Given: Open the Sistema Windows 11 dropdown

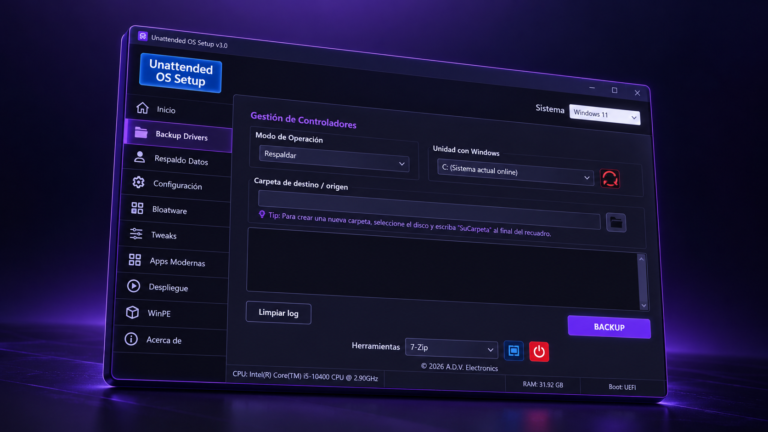Looking at the screenshot, I should pyautogui.click(x=604, y=115).
